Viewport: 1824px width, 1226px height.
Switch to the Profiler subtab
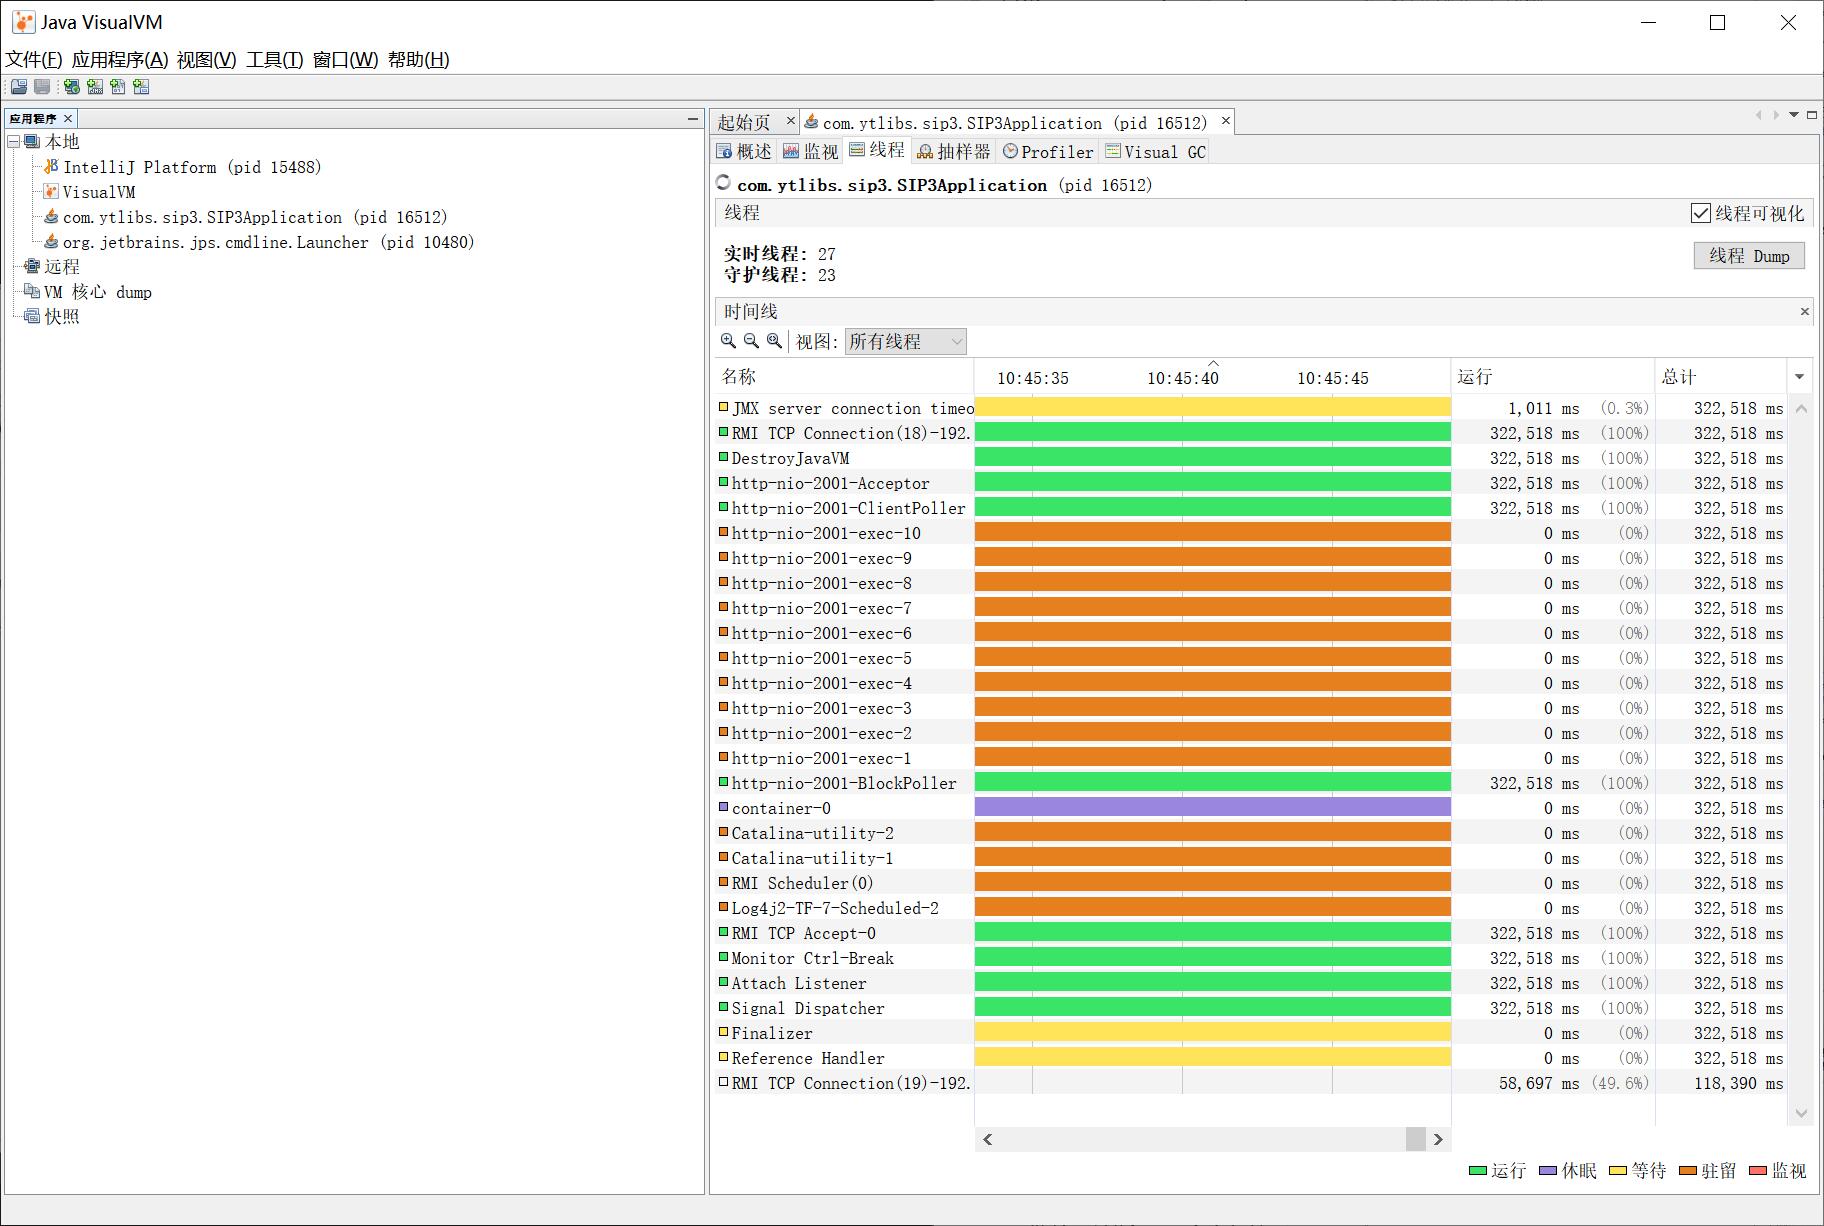point(1048,151)
